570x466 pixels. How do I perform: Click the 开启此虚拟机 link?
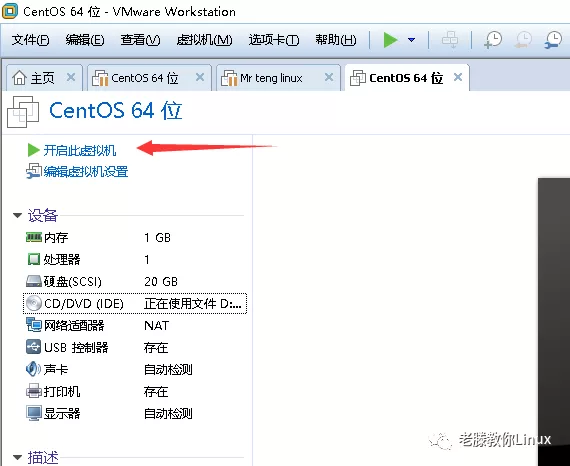click(80, 150)
